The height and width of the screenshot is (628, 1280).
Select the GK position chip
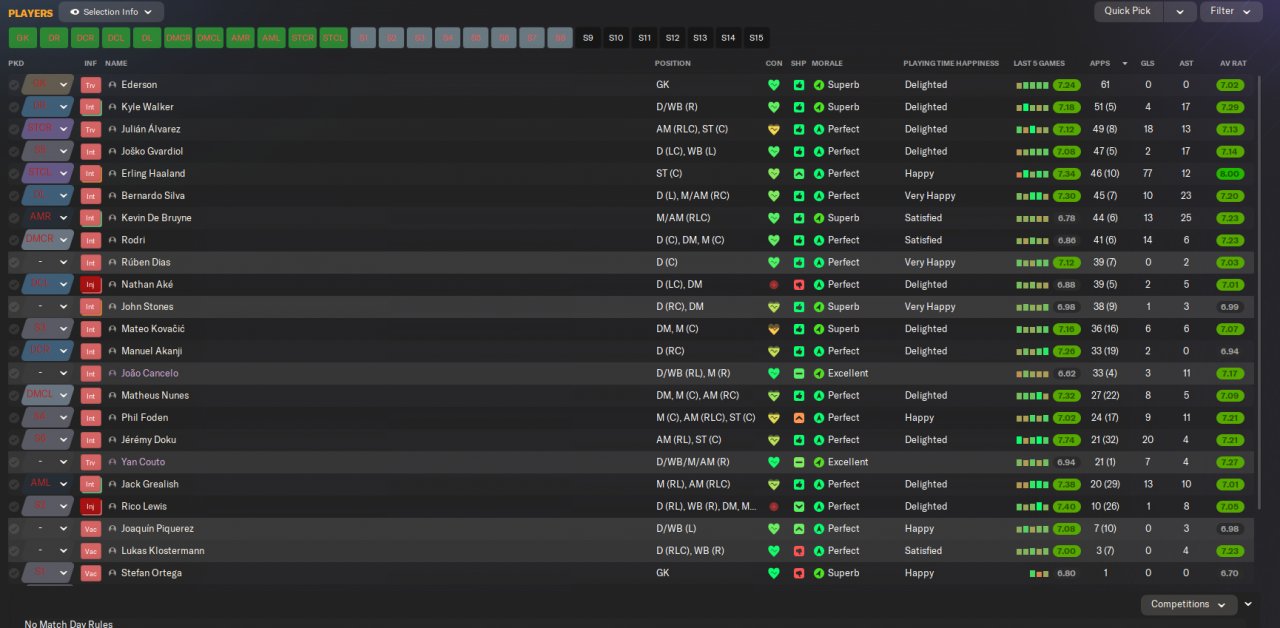click(x=23, y=38)
